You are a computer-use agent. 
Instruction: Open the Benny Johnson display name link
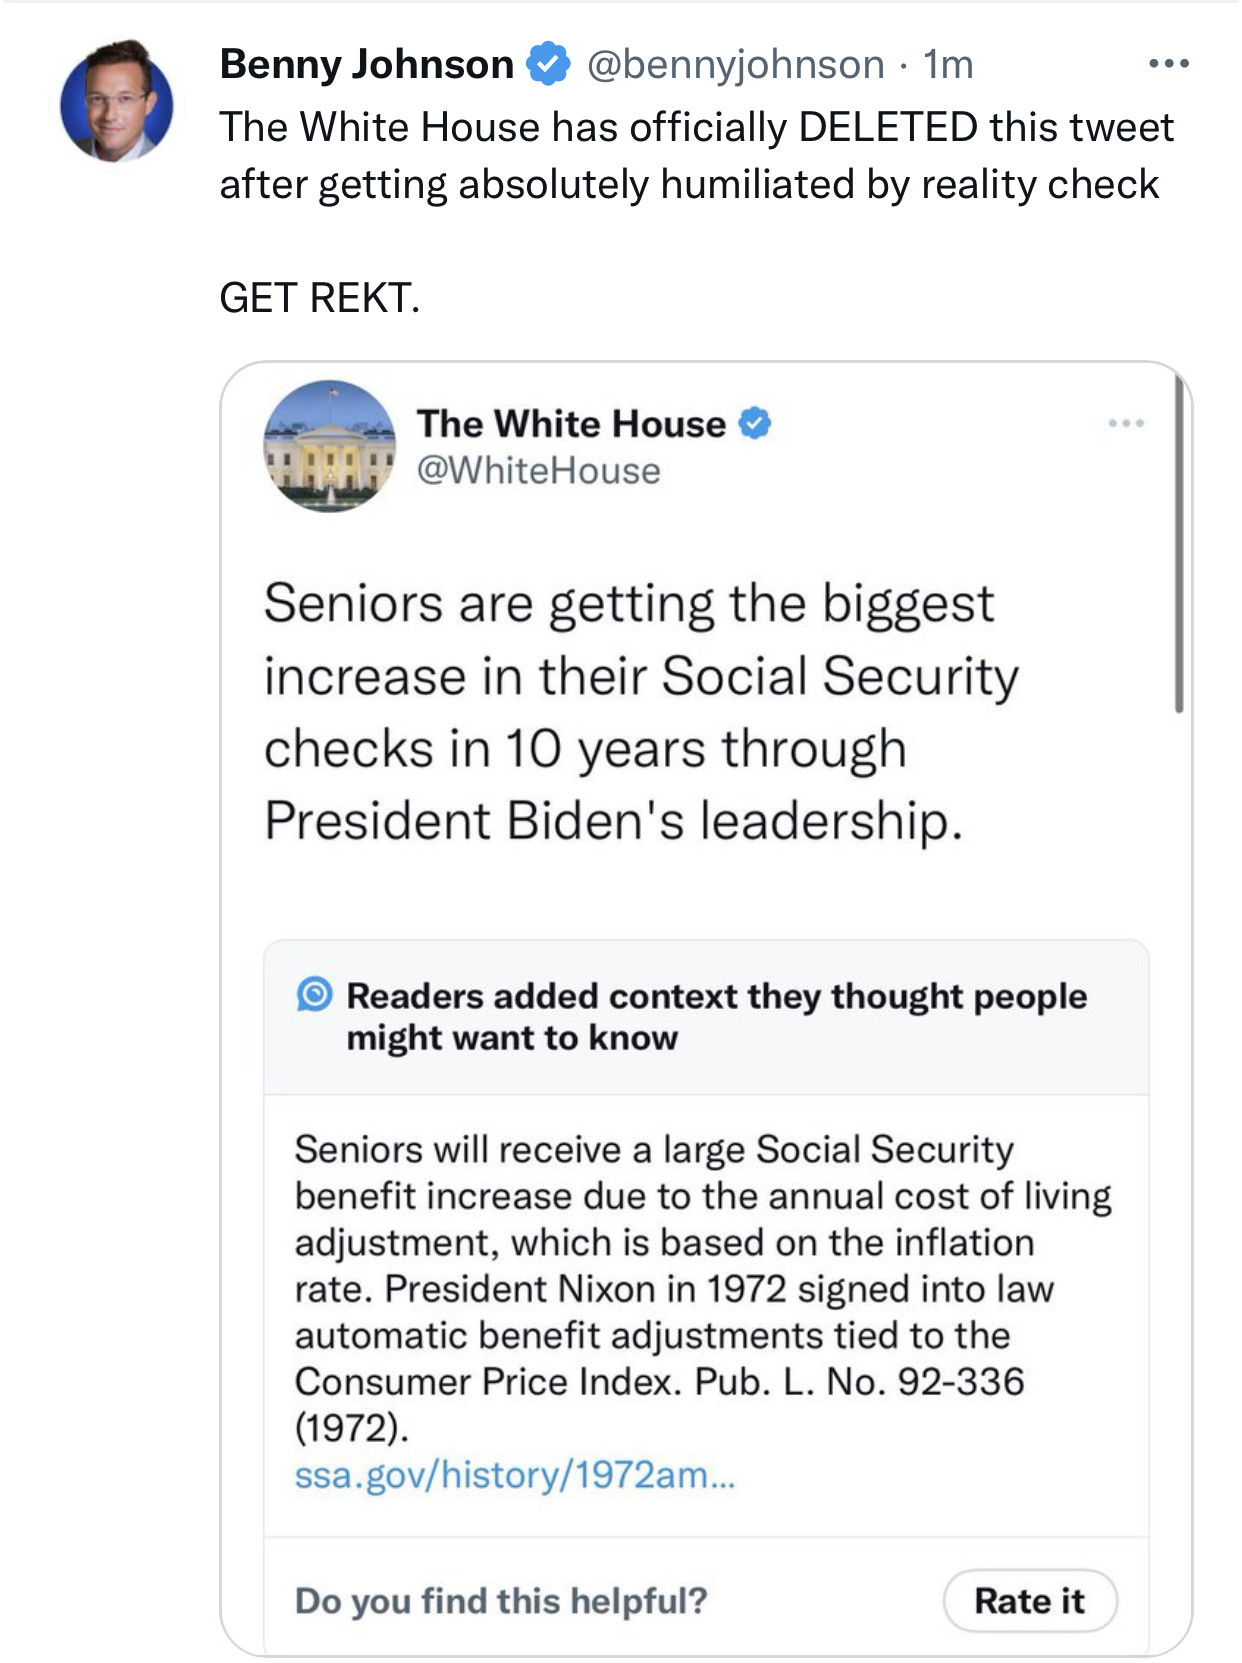pos(366,64)
